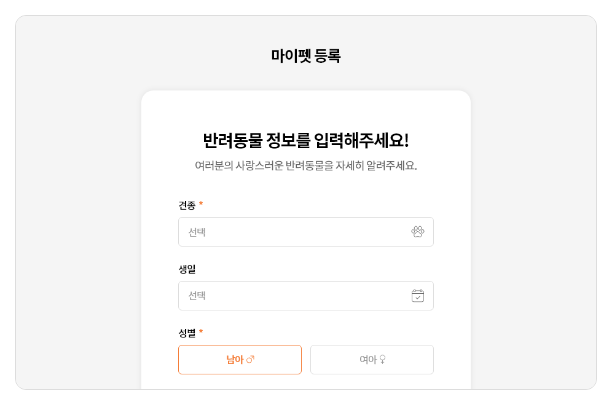
Task: Click the 마이펫 등록 page title
Action: click(306, 56)
